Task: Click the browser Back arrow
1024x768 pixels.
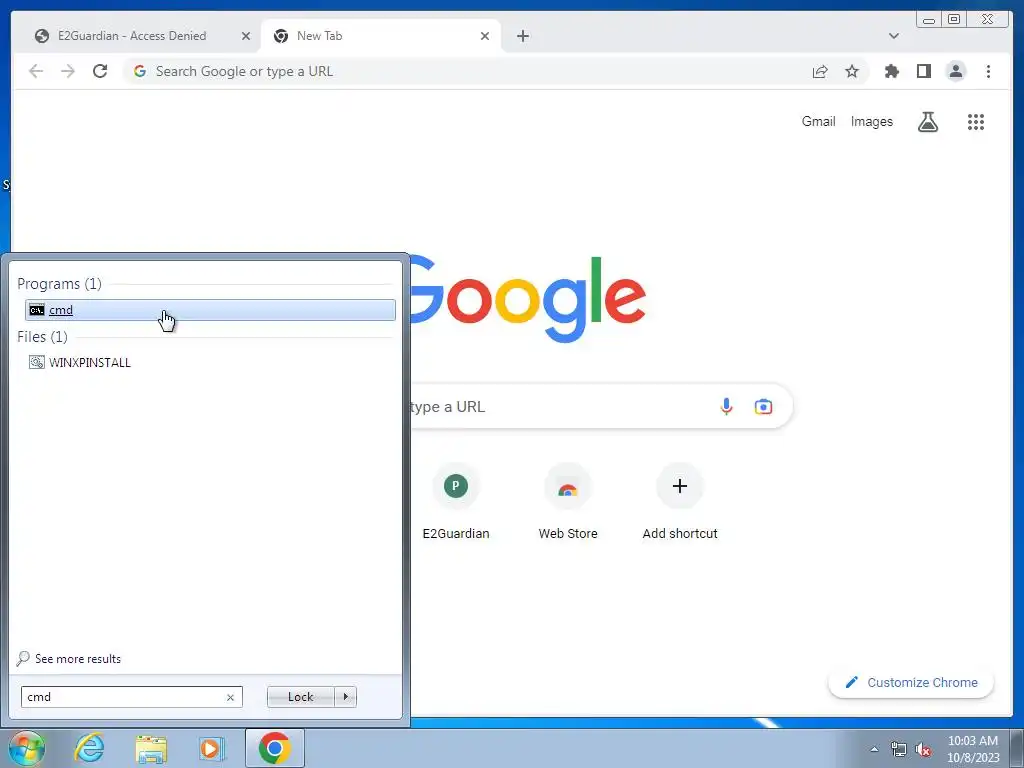Action: [x=36, y=71]
